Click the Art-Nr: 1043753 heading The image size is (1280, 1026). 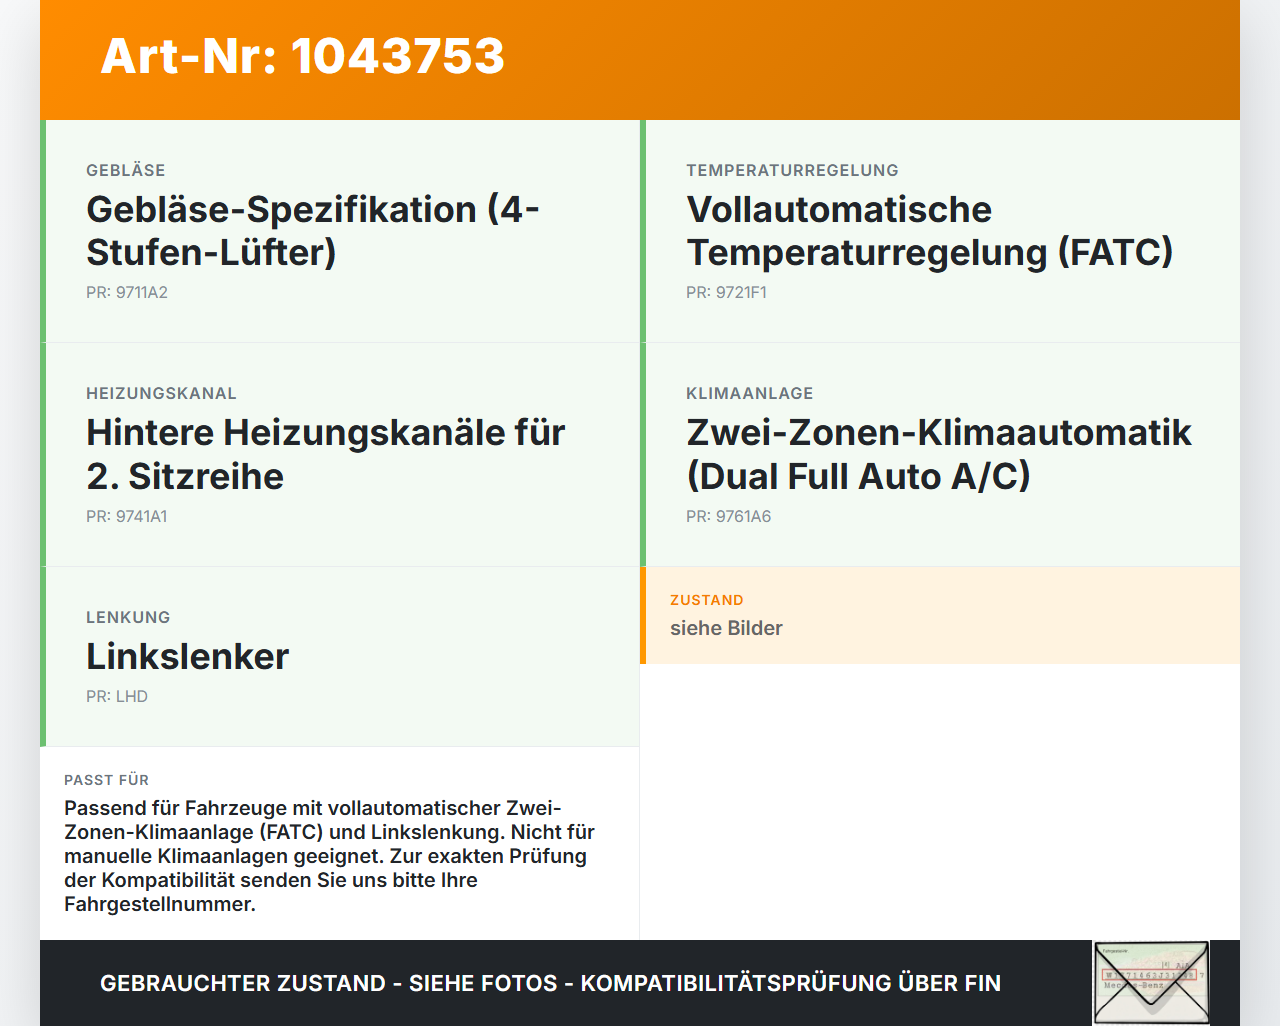tap(303, 56)
